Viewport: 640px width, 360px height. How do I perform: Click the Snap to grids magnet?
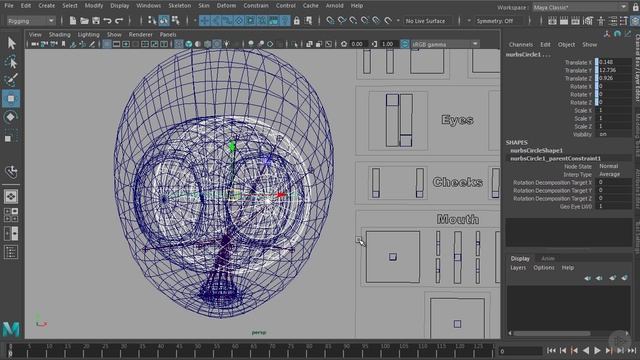click(x=330, y=20)
